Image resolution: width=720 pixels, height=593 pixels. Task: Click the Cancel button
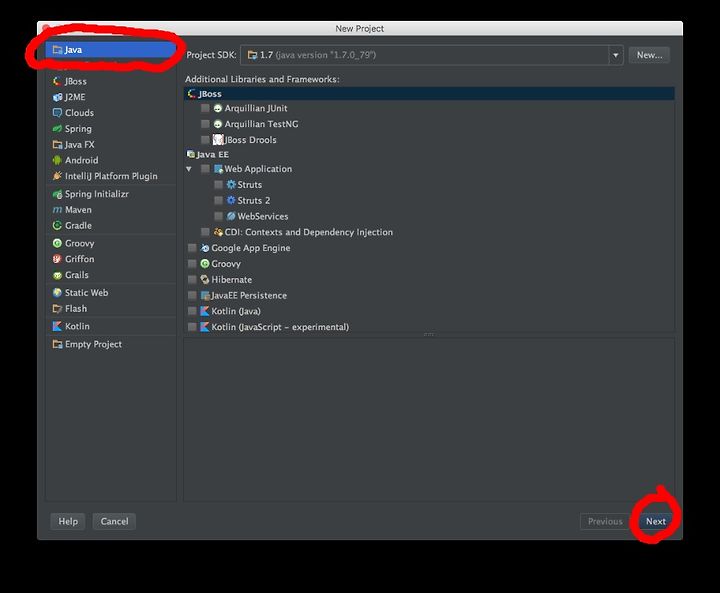point(114,521)
